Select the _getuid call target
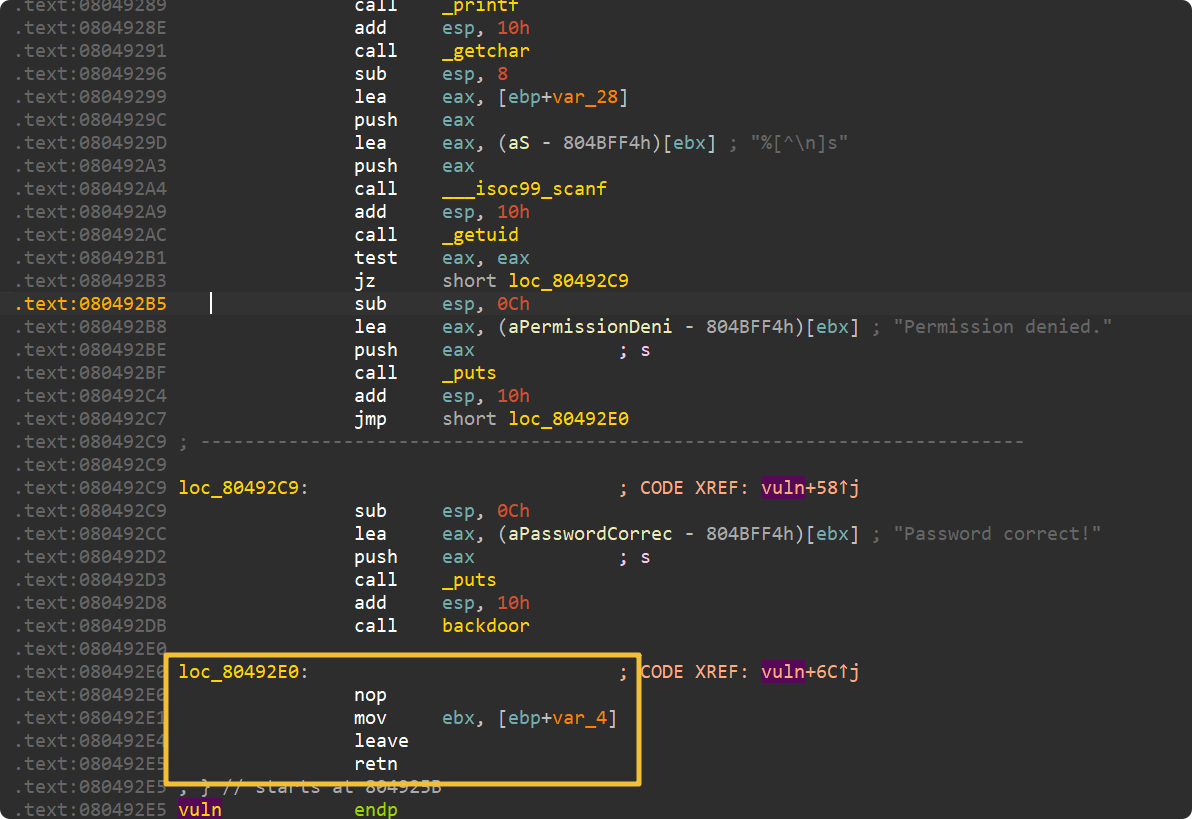The image size is (1192, 819). 480,235
